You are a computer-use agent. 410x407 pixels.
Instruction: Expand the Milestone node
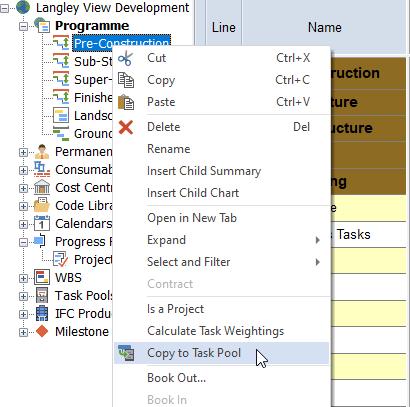23,332
